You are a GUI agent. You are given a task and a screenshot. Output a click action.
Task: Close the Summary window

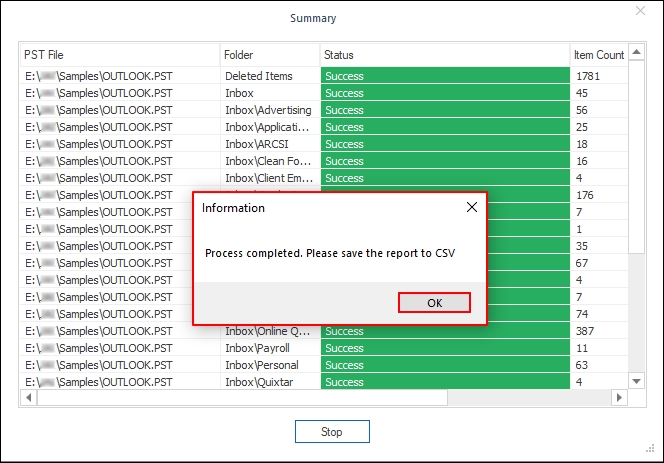click(640, 11)
